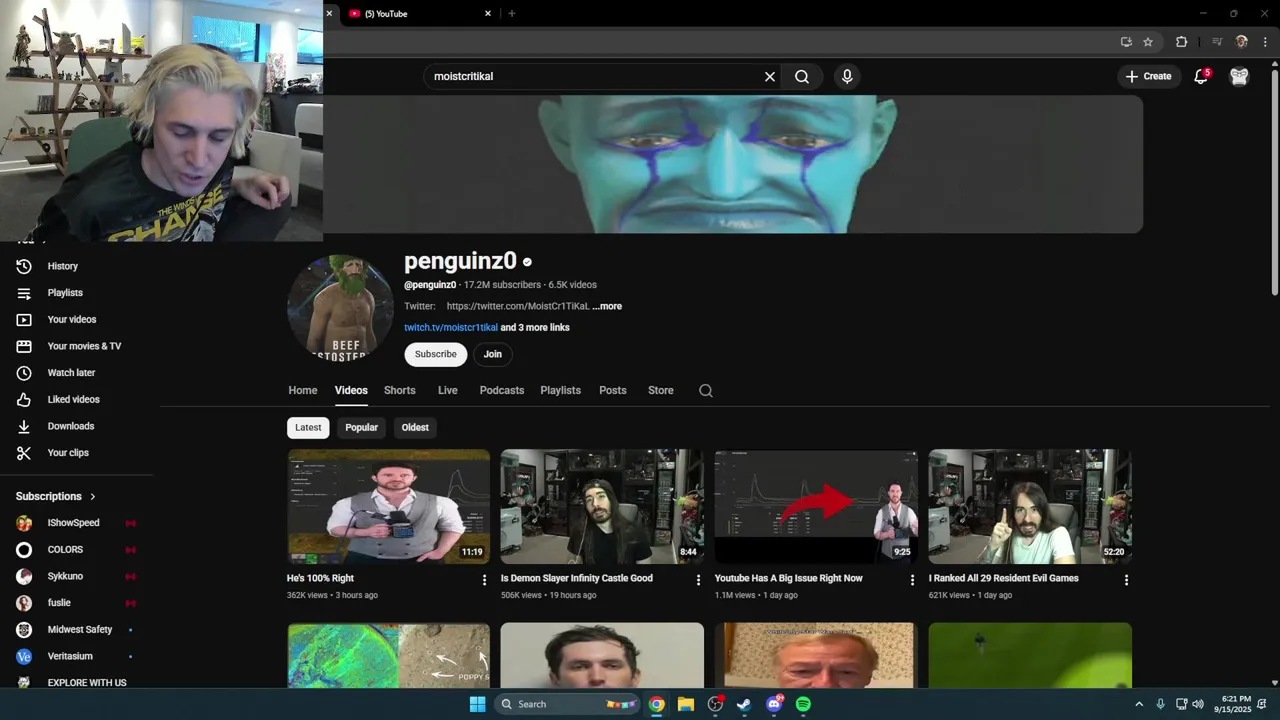1280x720 pixels.
Task: Click the Create button
Action: tap(1148, 76)
